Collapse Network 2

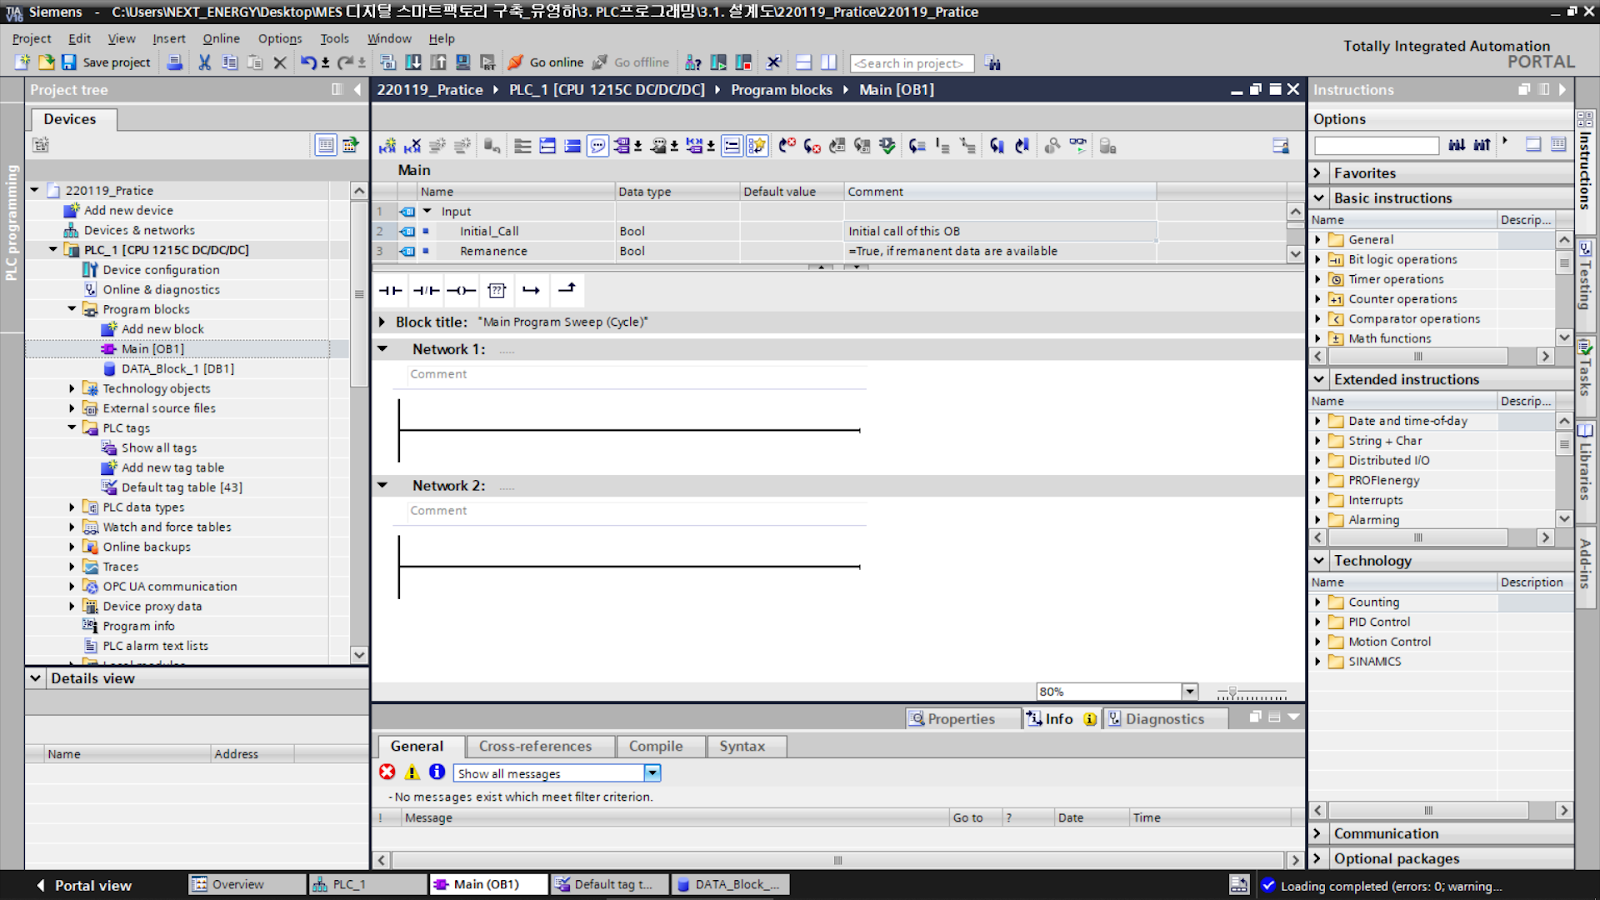382,485
